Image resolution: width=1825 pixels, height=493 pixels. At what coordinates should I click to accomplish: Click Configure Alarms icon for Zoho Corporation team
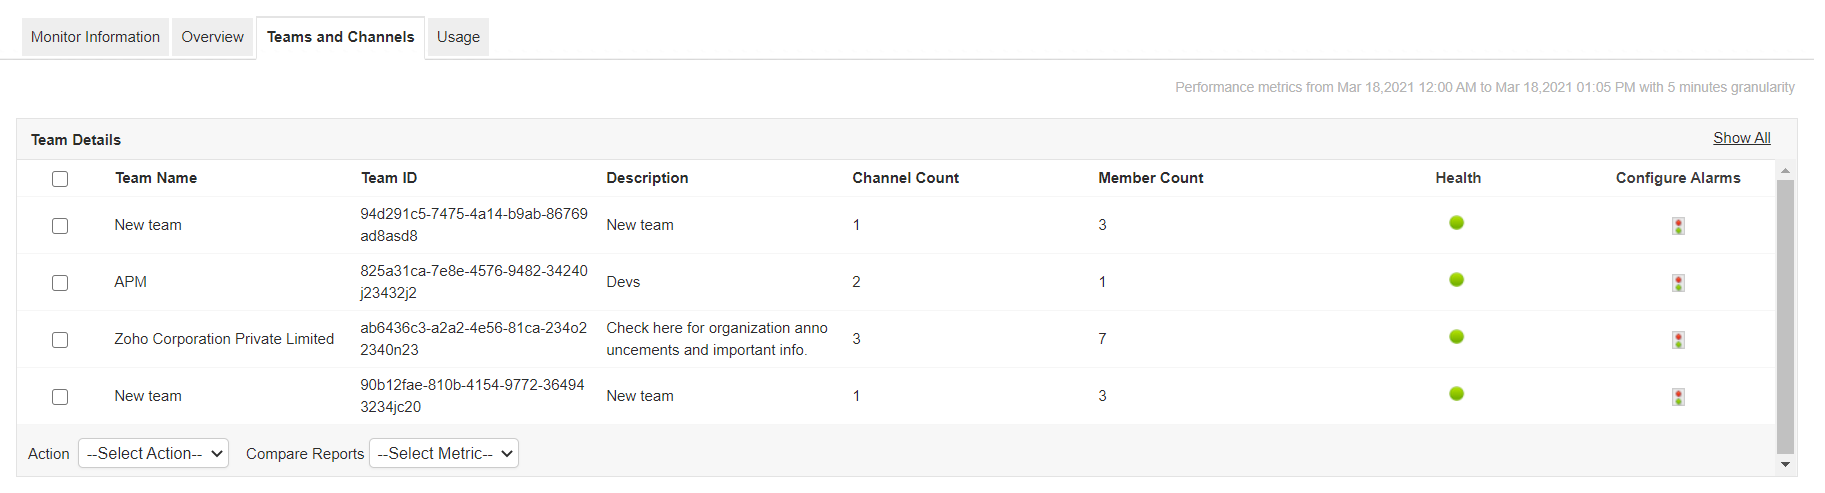coord(1678,340)
